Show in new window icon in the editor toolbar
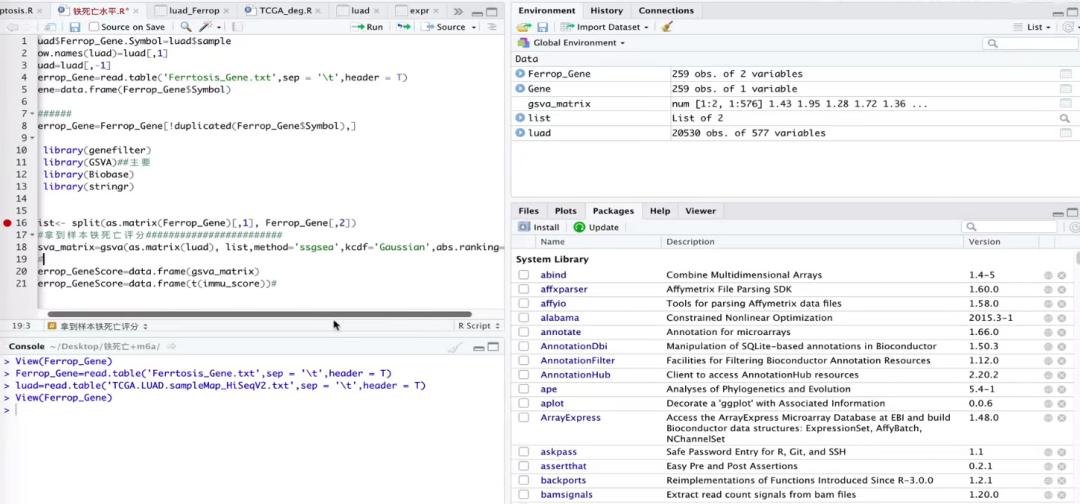This screenshot has height=504, width=1080. [x=49, y=27]
